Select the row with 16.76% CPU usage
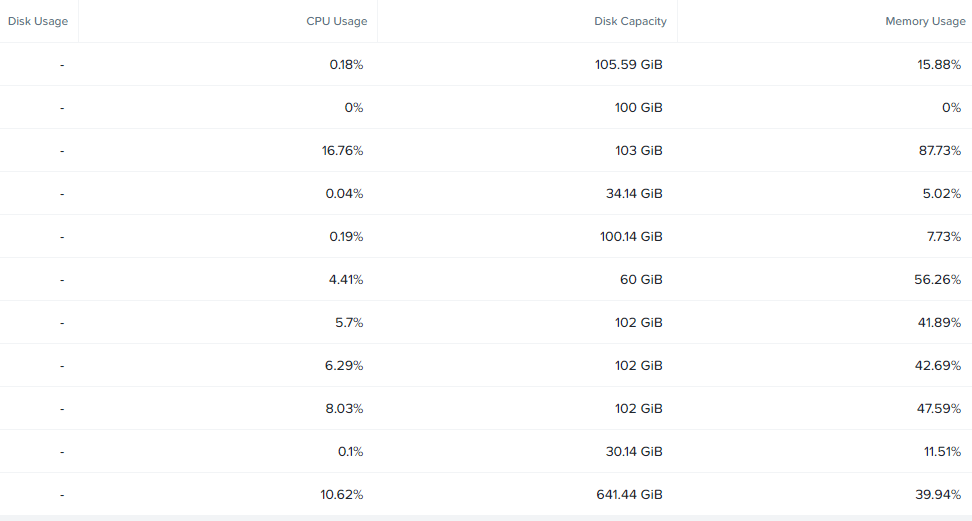Viewport: 972px width, 521px height. tap(486, 151)
